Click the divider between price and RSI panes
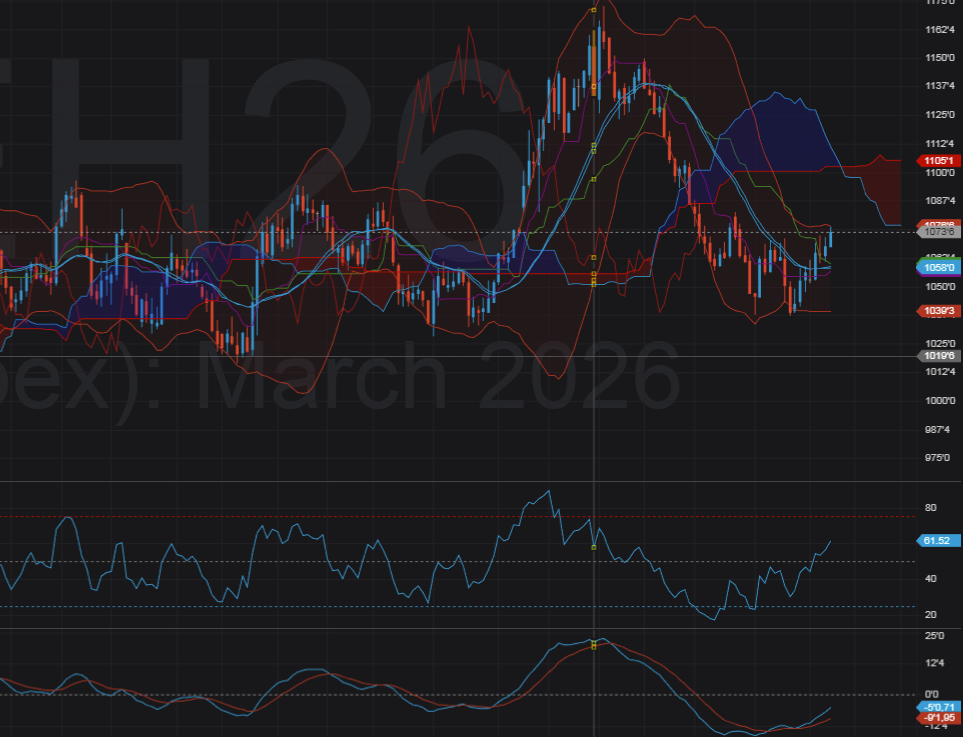This screenshot has height=737, width=963. [x=480, y=482]
